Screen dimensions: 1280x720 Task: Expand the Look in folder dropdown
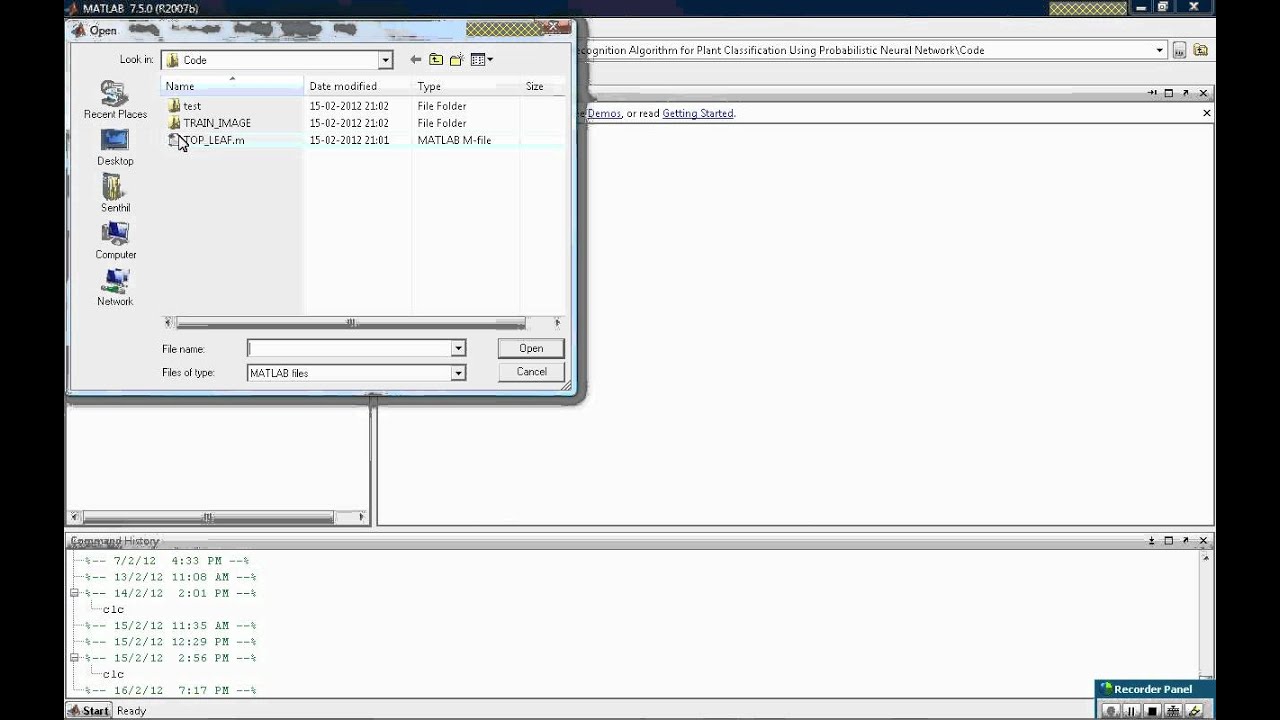(385, 60)
